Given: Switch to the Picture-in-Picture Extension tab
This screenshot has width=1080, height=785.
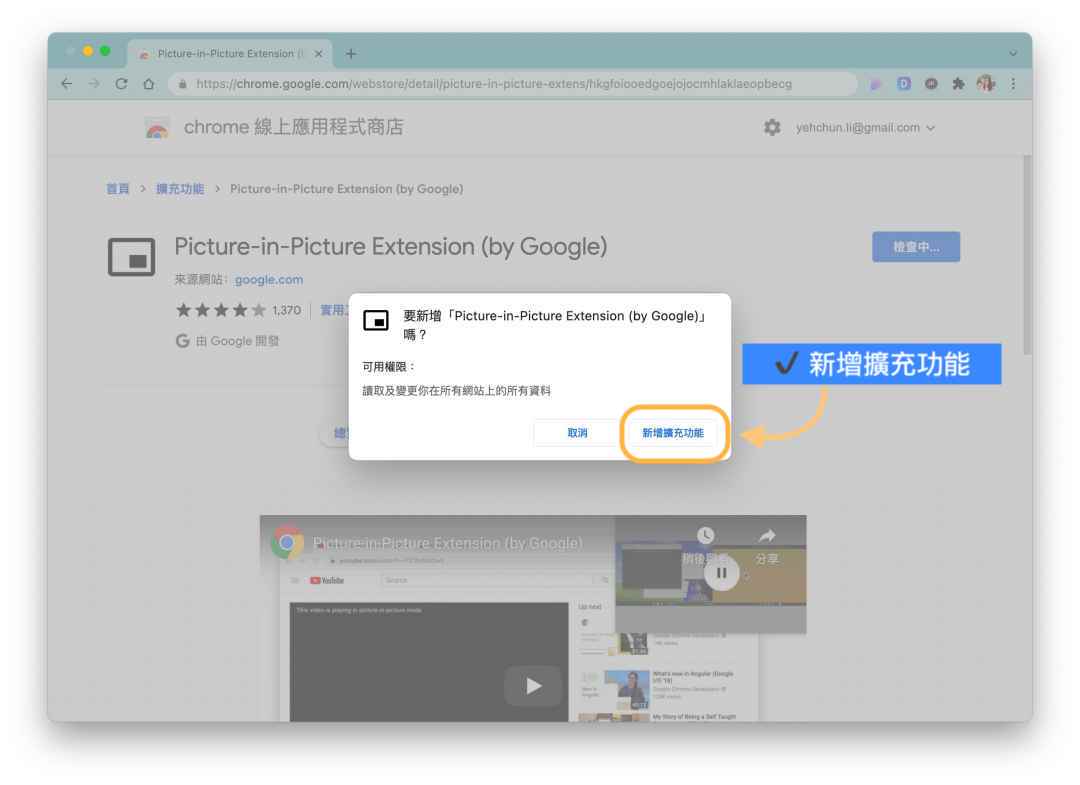Looking at the screenshot, I should point(225,53).
